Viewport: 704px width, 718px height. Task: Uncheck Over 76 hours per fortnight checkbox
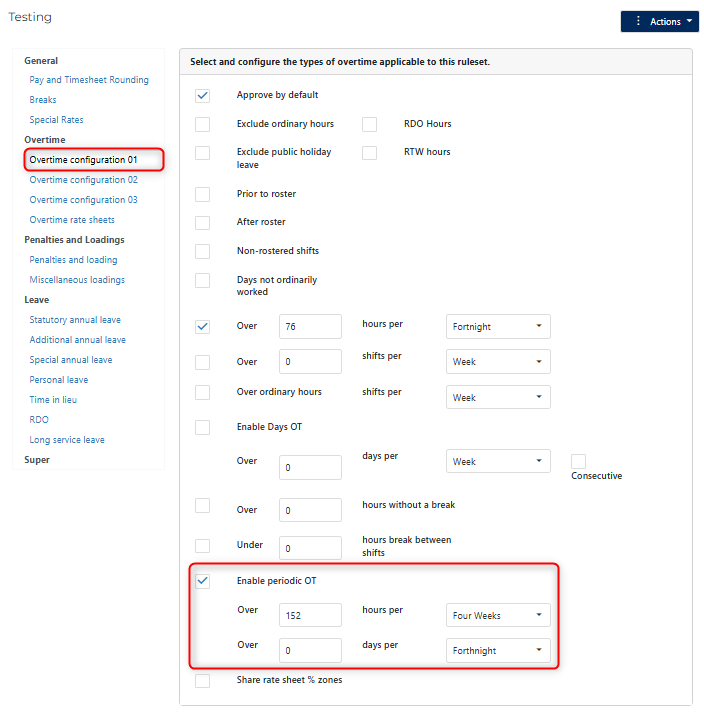[x=202, y=327]
